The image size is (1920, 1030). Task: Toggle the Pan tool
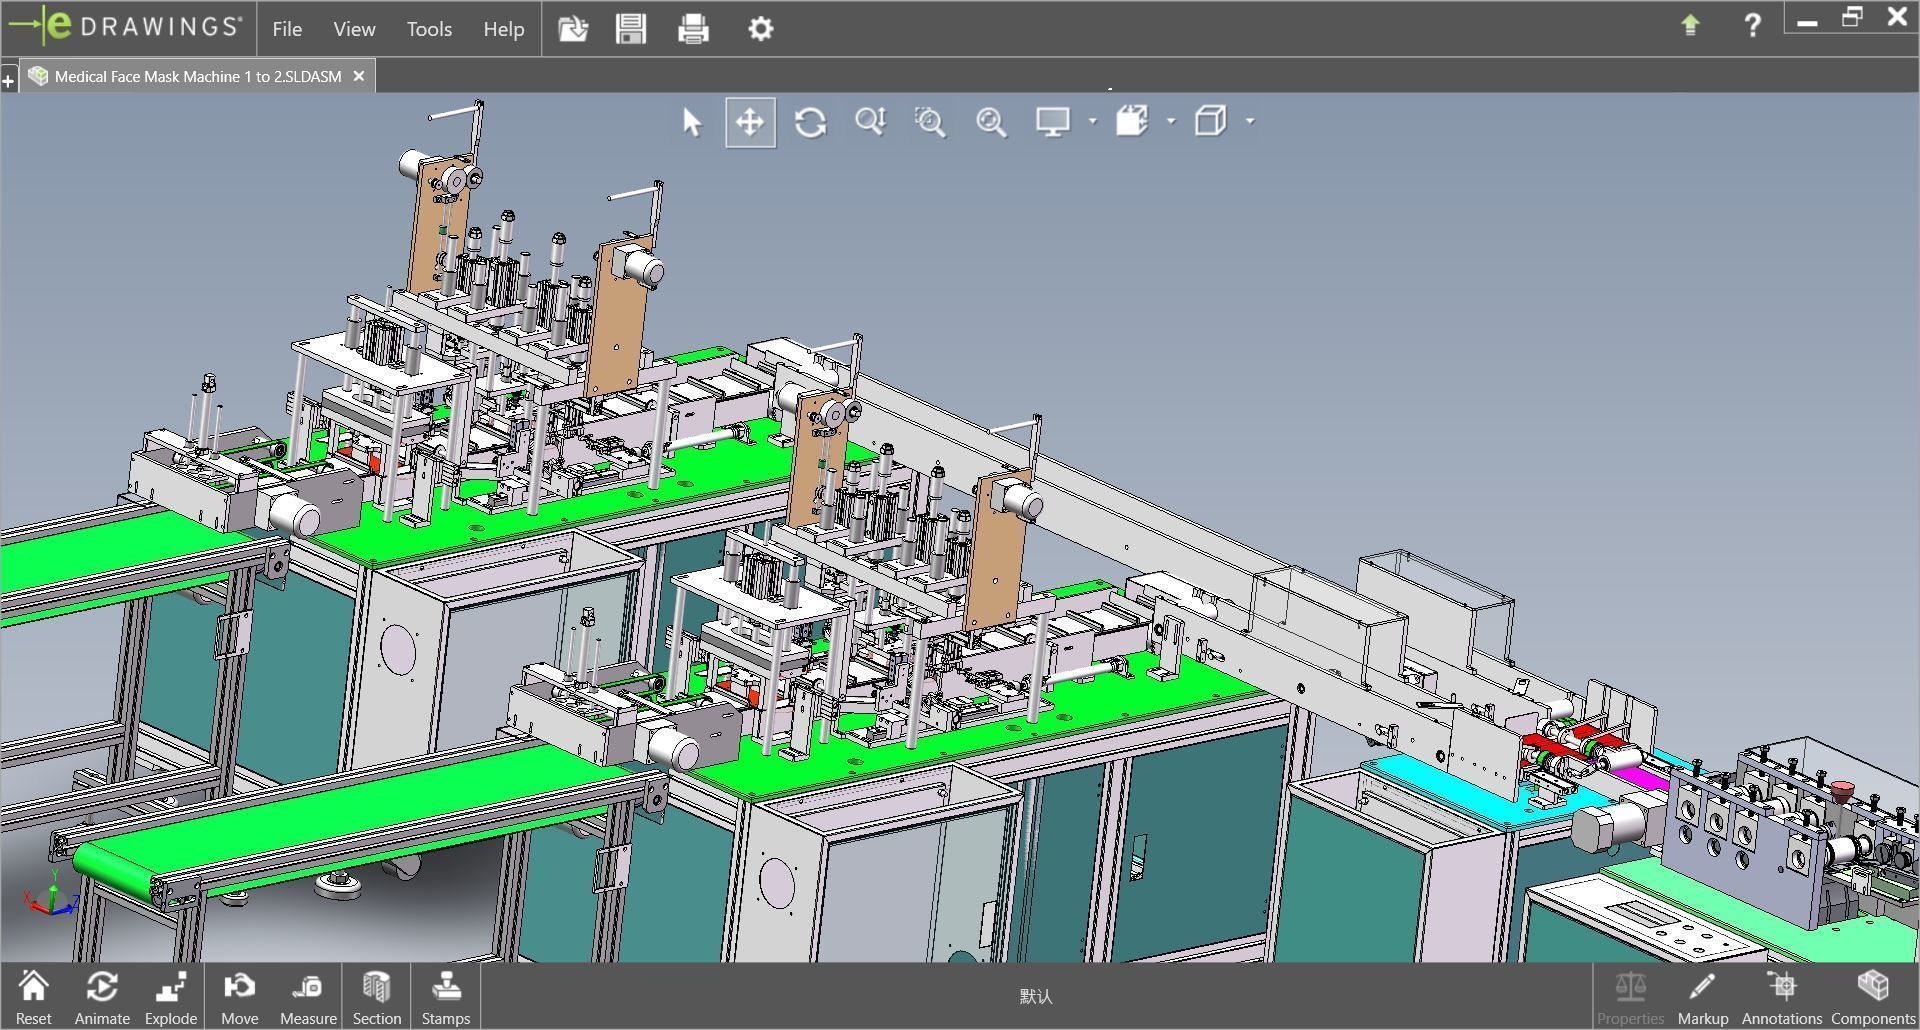[750, 122]
